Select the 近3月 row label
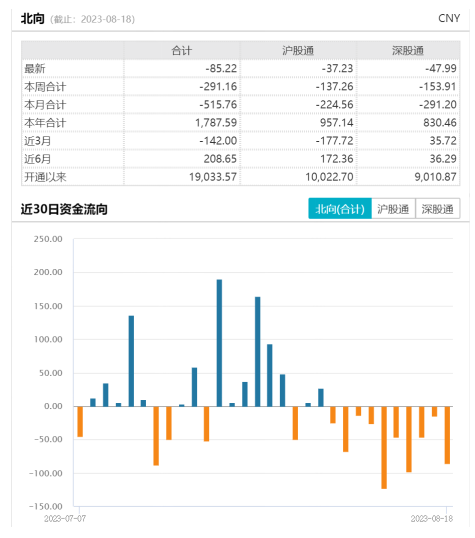Viewport: 475px width, 538px height. (38, 141)
